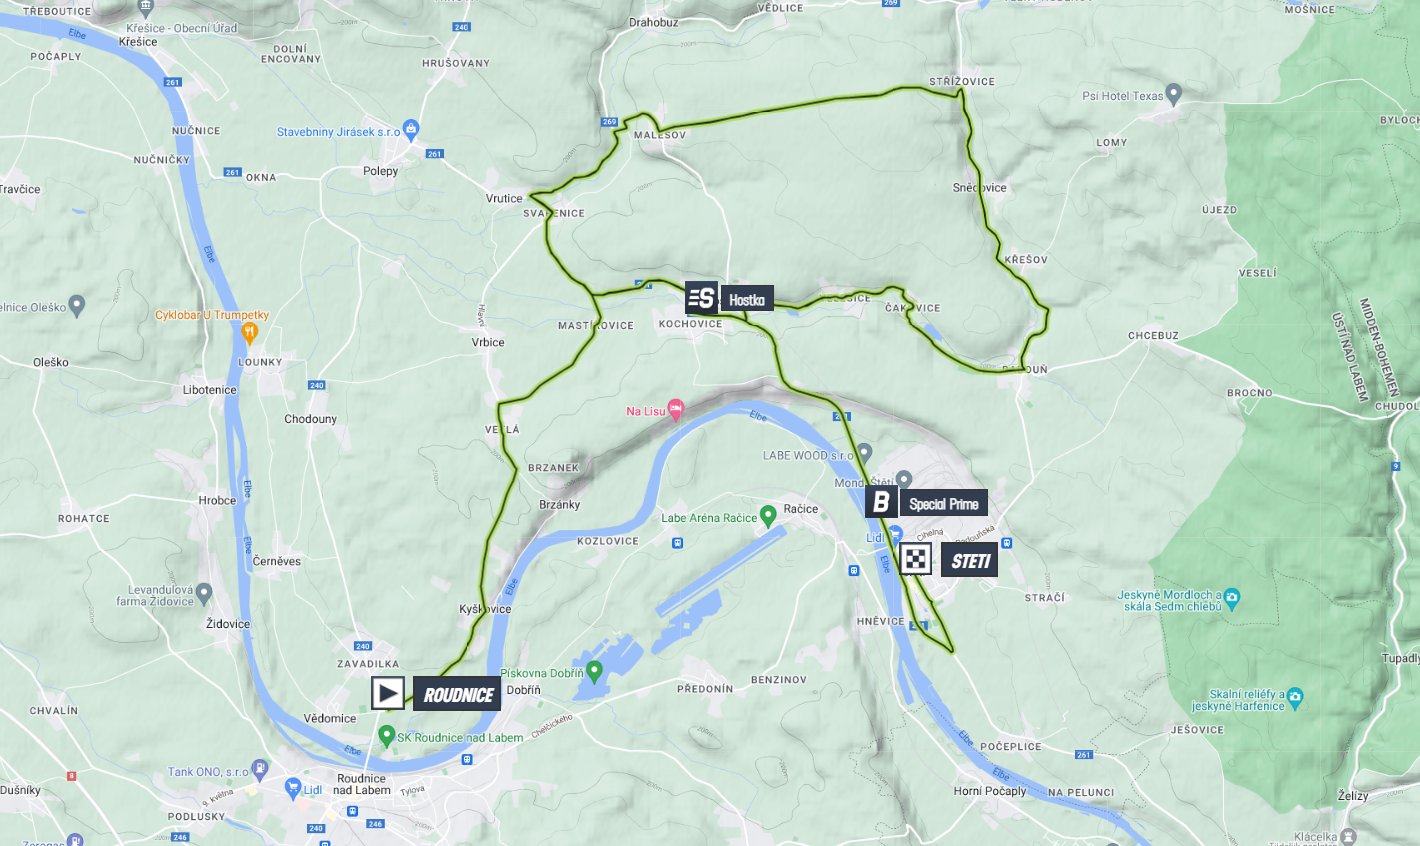Select the Labe Aréna Račice green pin

coord(768,516)
